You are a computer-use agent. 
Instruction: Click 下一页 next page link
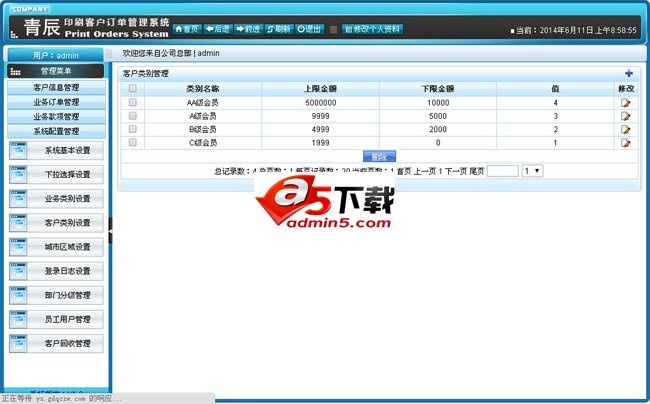click(456, 171)
